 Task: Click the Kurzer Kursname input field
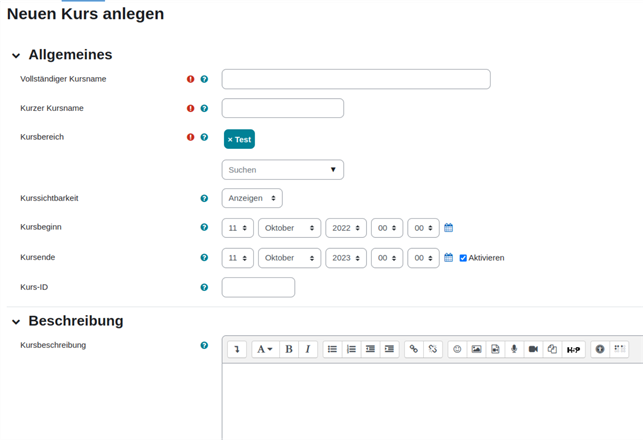coord(282,108)
